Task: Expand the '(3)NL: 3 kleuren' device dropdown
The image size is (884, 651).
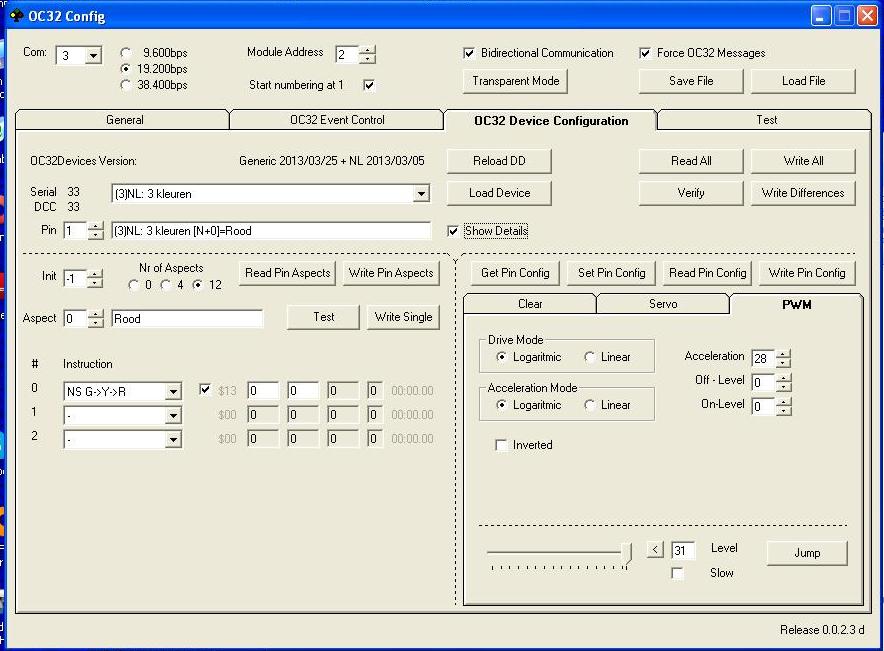Action: pyautogui.click(x=421, y=194)
